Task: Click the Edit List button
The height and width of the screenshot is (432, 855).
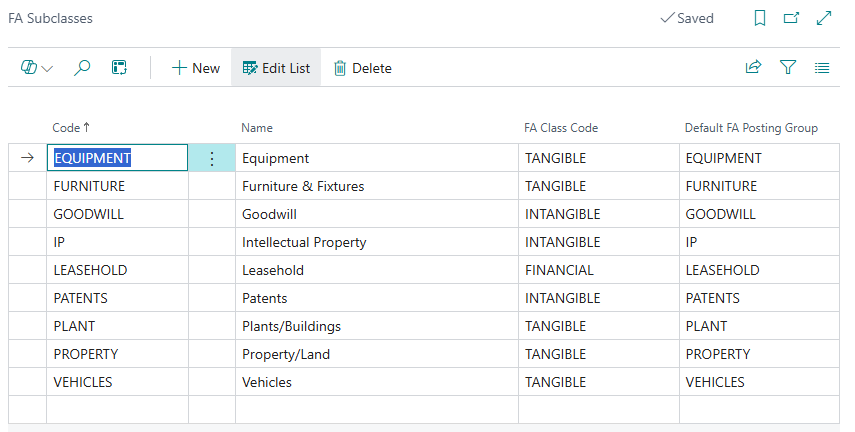Action: (276, 68)
